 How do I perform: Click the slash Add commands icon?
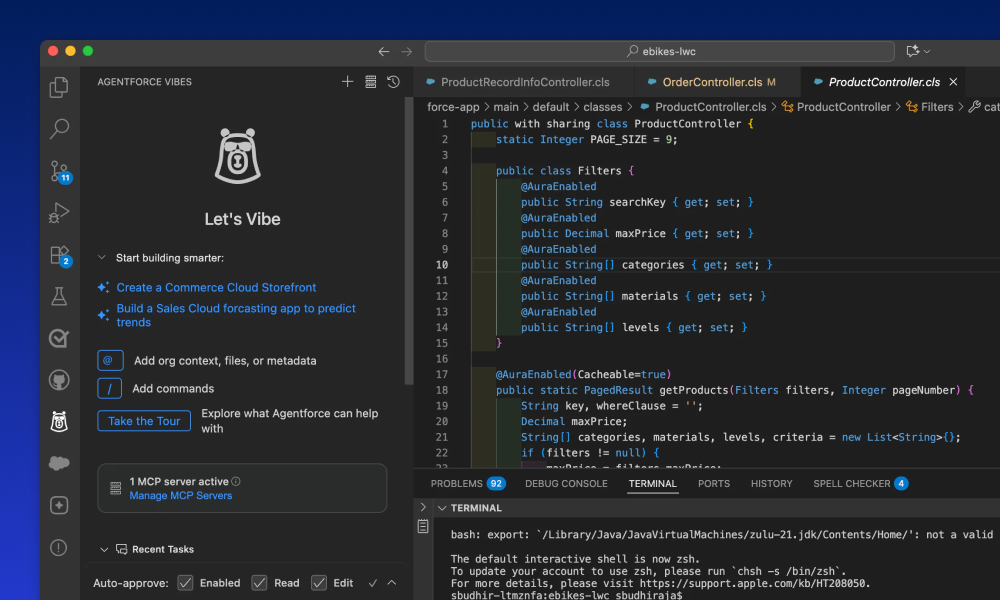tap(110, 388)
